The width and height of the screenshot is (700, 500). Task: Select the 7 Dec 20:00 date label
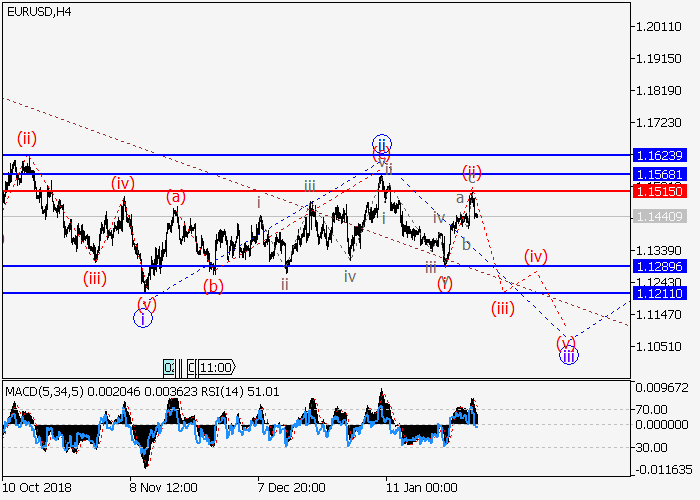pyautogui.click(x=292, y=487)
